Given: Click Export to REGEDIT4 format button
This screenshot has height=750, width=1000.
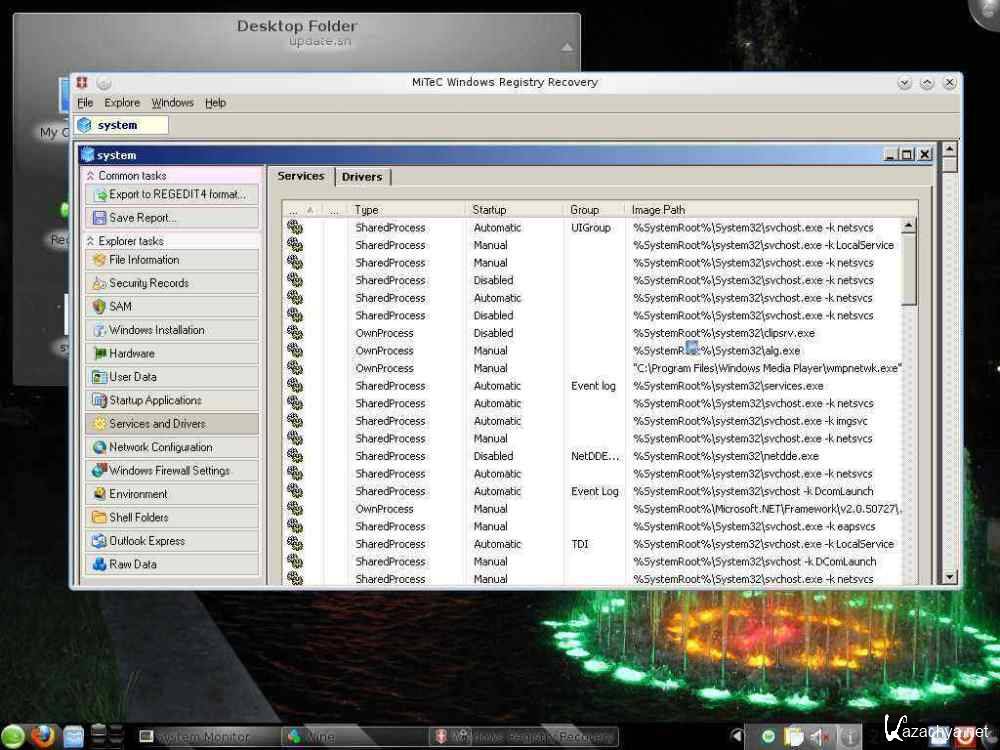Looking at the screenshot, I should [x=170, y=195].
